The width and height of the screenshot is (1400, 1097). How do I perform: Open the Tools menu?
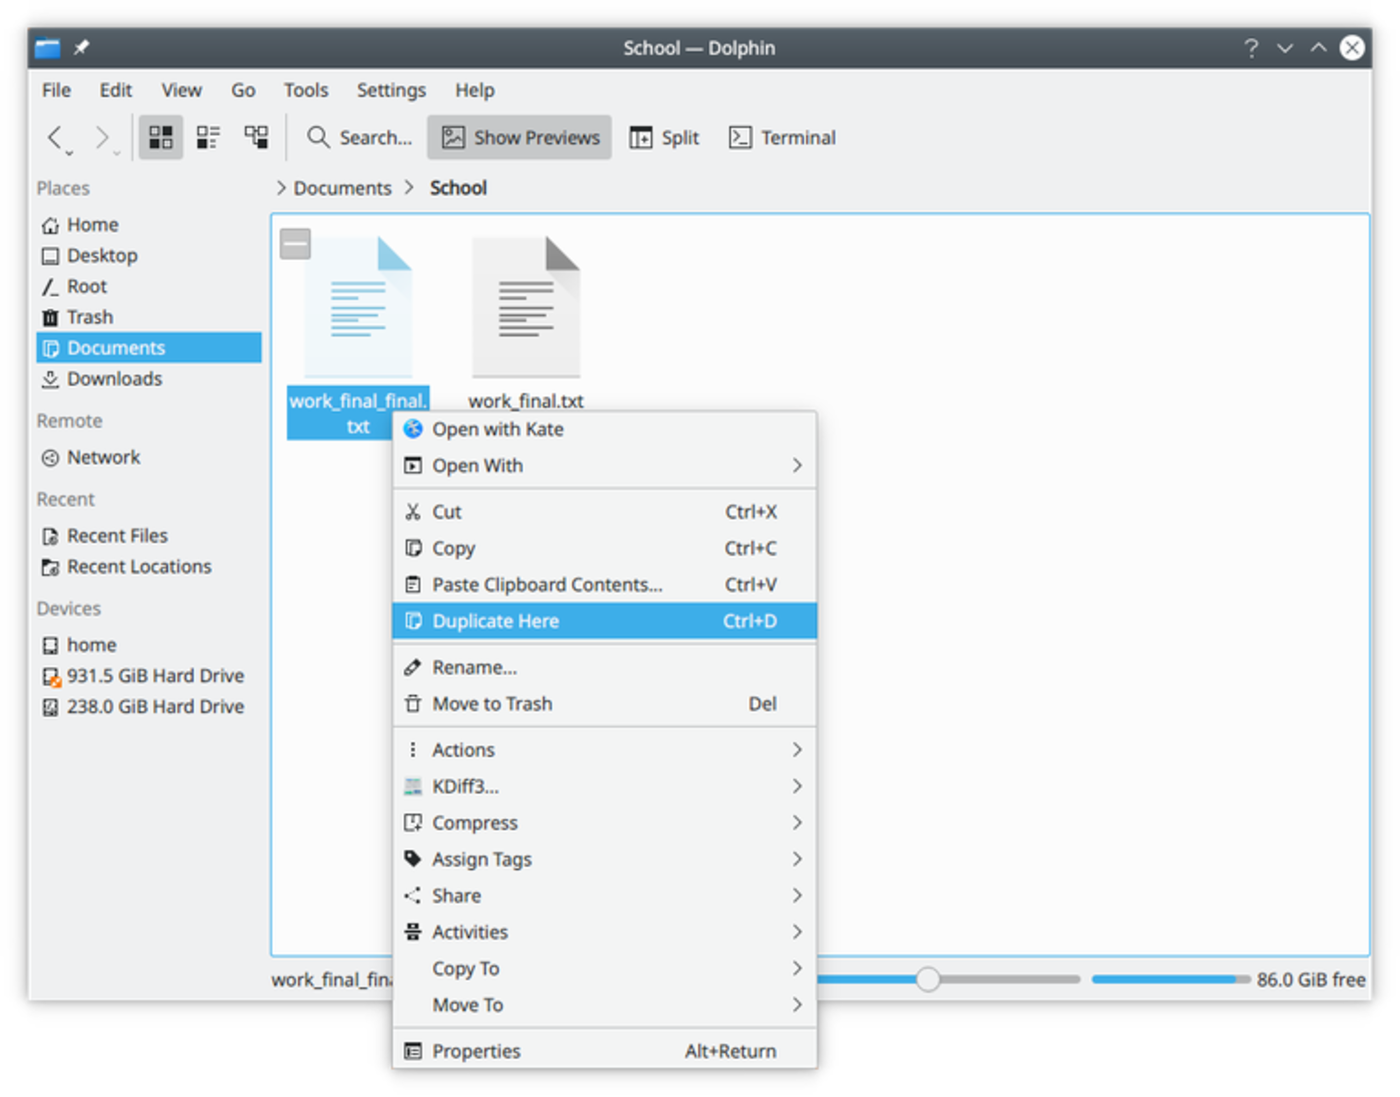point(305,90)
